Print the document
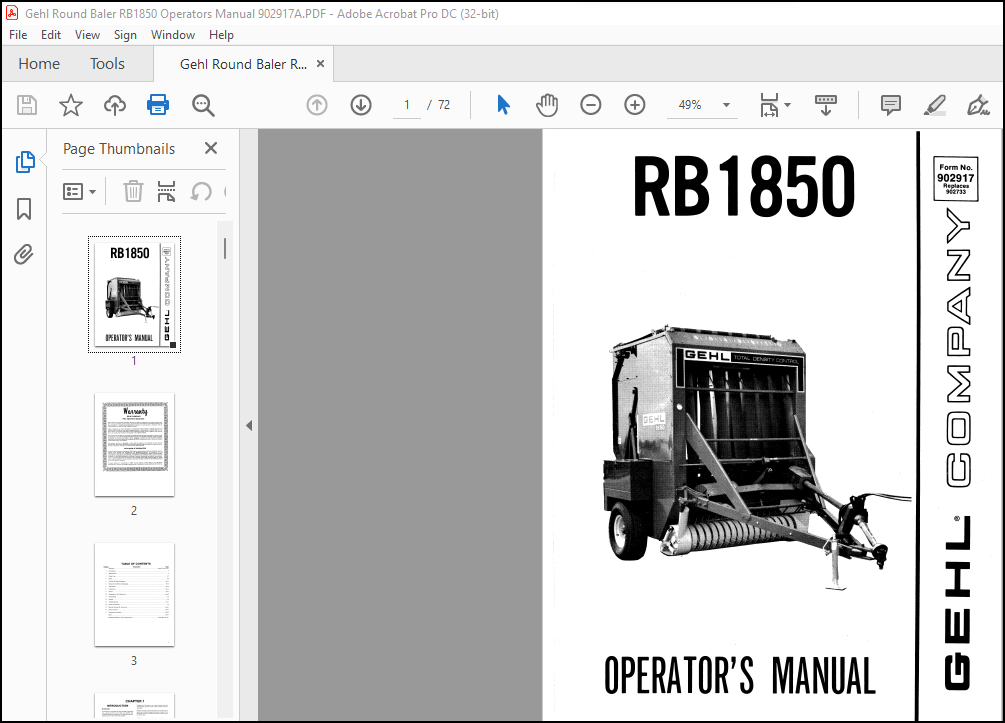The height and width of the screenshot is (723, 1005). coord(158,104)
